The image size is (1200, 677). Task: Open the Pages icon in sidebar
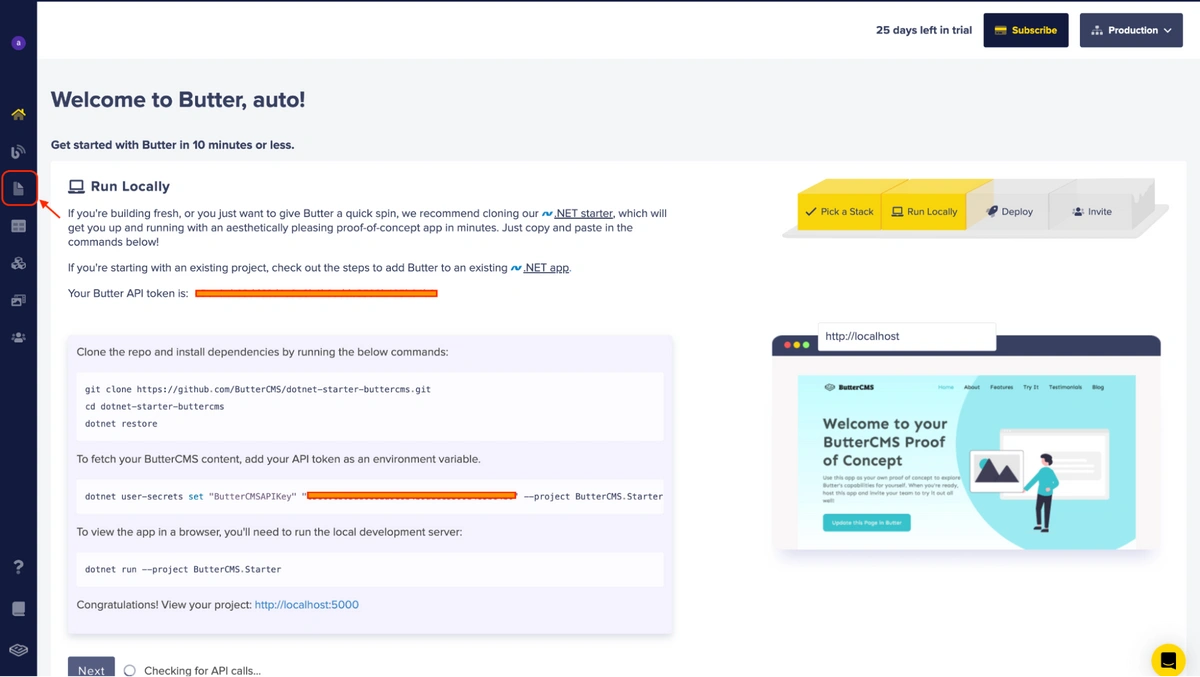18,189
